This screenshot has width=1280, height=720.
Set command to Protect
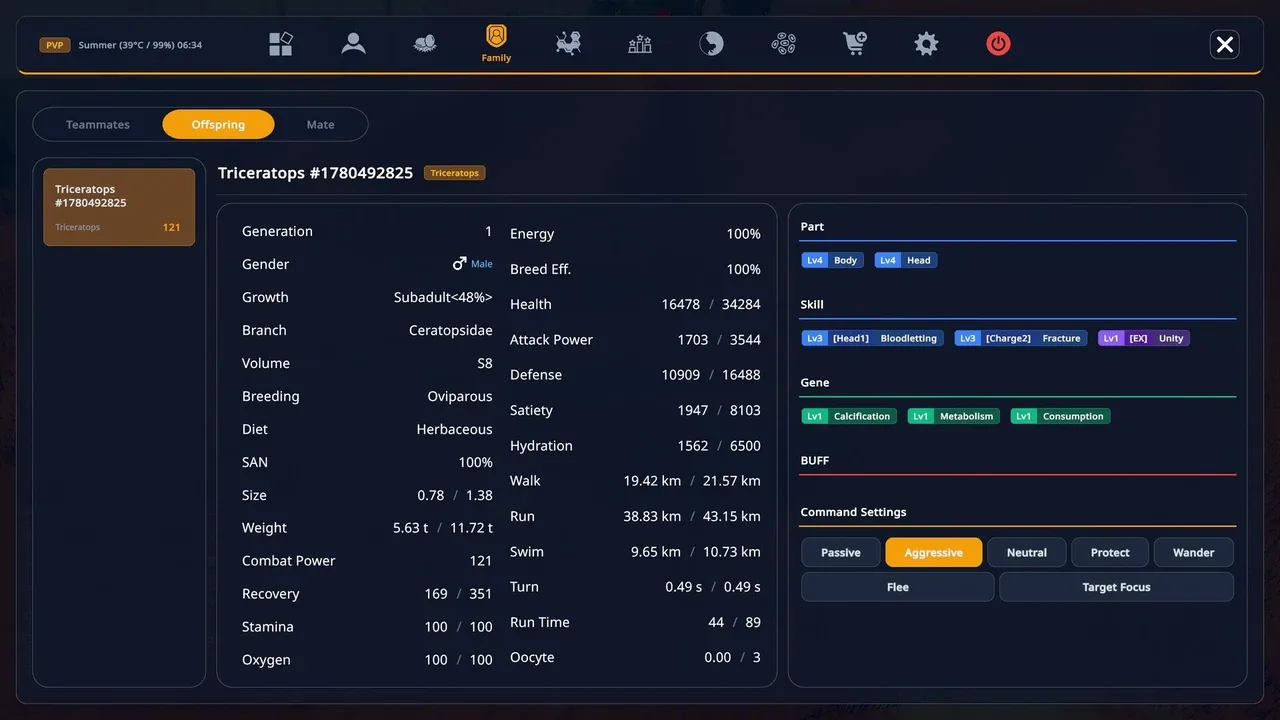click(1110, 553)
